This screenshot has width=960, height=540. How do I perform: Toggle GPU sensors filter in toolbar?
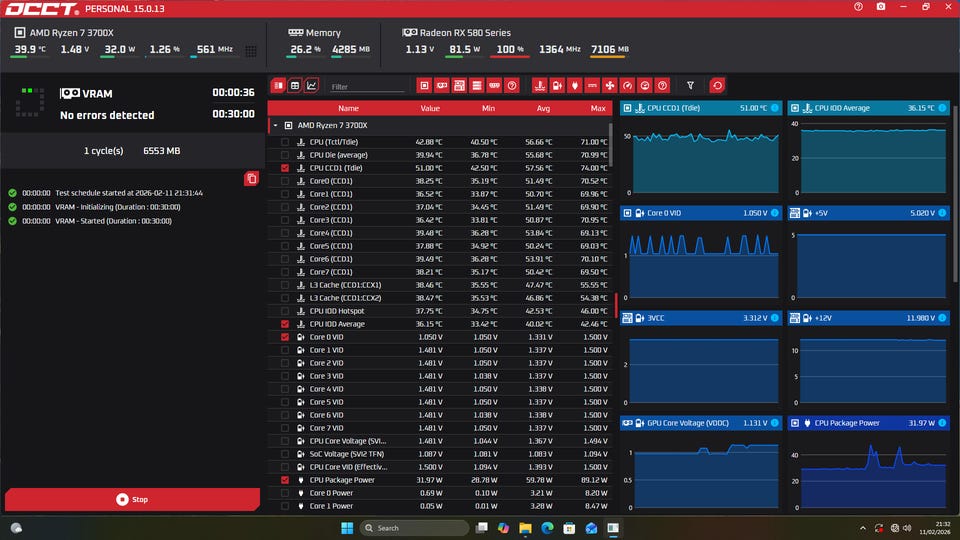point(441,86)
